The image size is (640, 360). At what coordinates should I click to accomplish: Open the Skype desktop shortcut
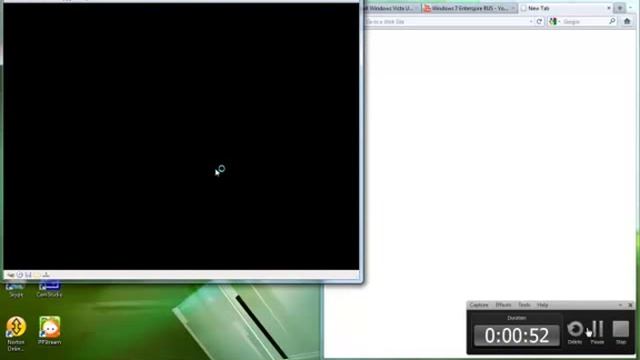pyautogui.click(x=16, y=289)
